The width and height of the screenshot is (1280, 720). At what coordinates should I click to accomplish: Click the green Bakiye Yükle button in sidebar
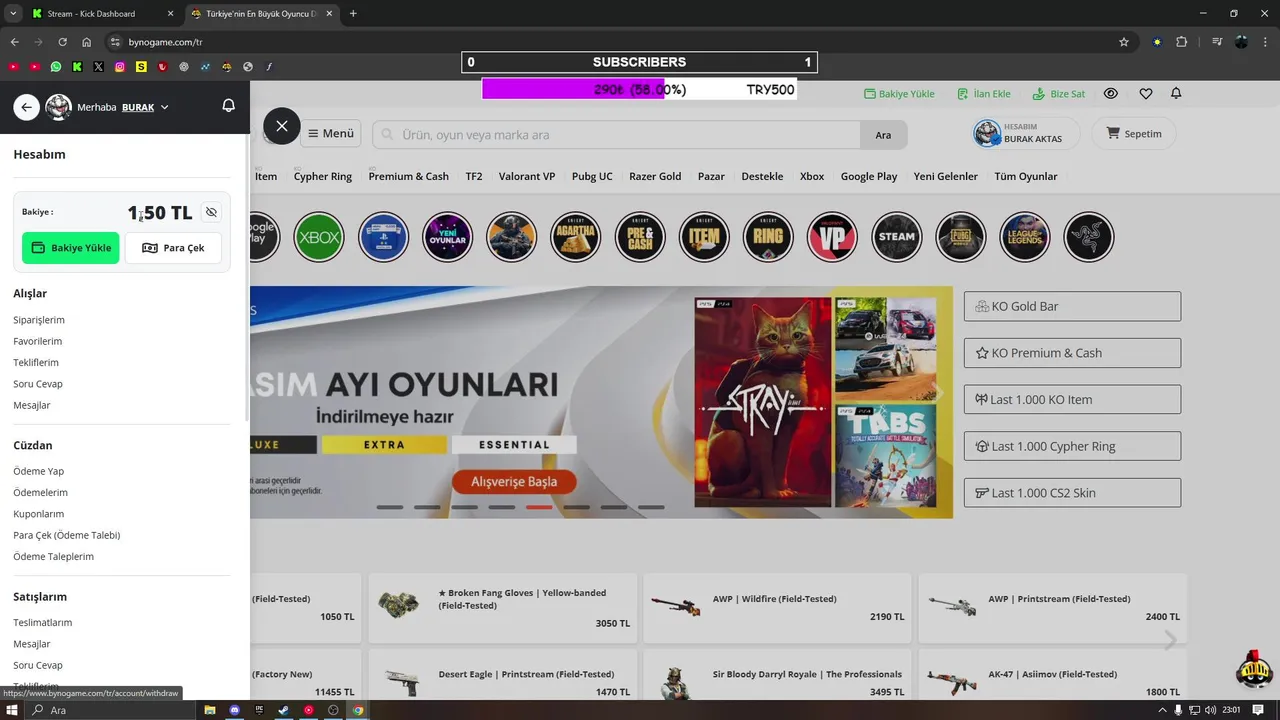point(71,248)
